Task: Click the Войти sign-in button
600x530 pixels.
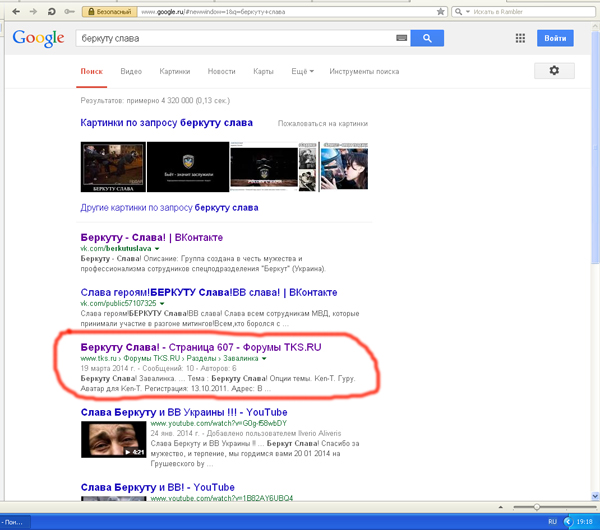Action: (x=555, y=38)
